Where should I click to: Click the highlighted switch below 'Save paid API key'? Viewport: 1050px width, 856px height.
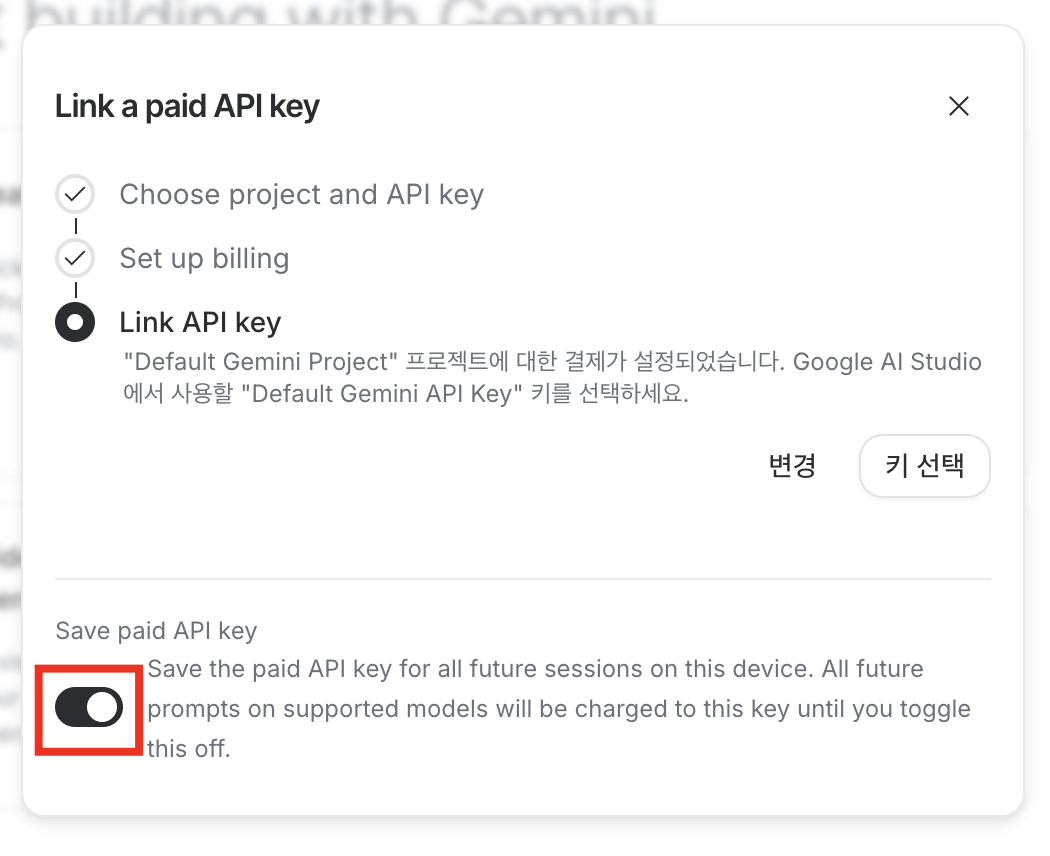(88, 709)
